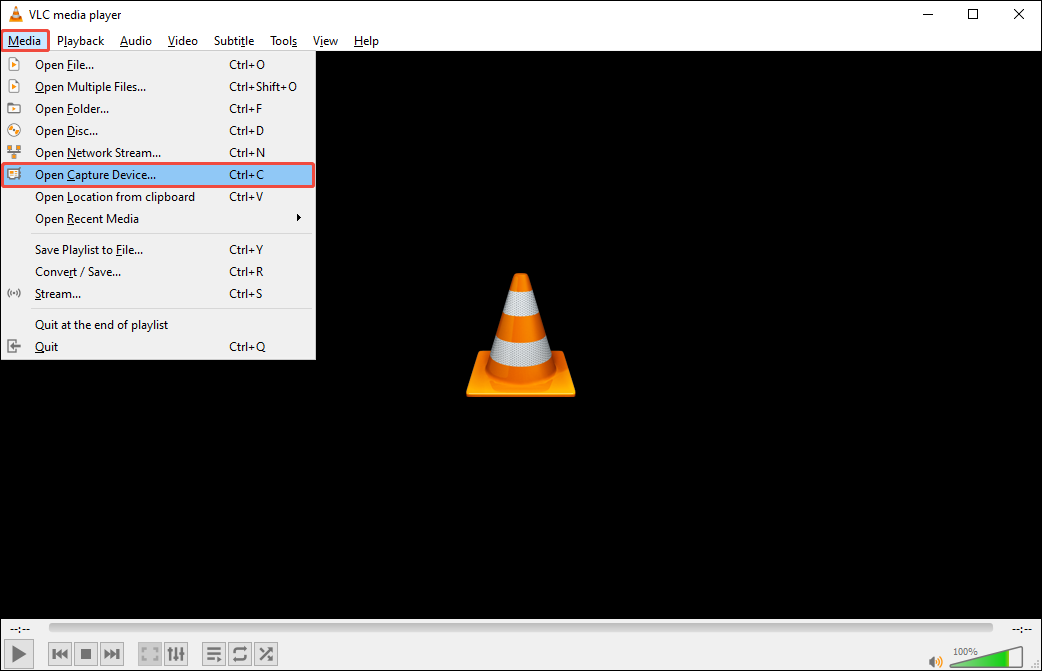Toggle fullscreen mode
This screenshot has width=1042, height=671.
(x=149, y=654)
